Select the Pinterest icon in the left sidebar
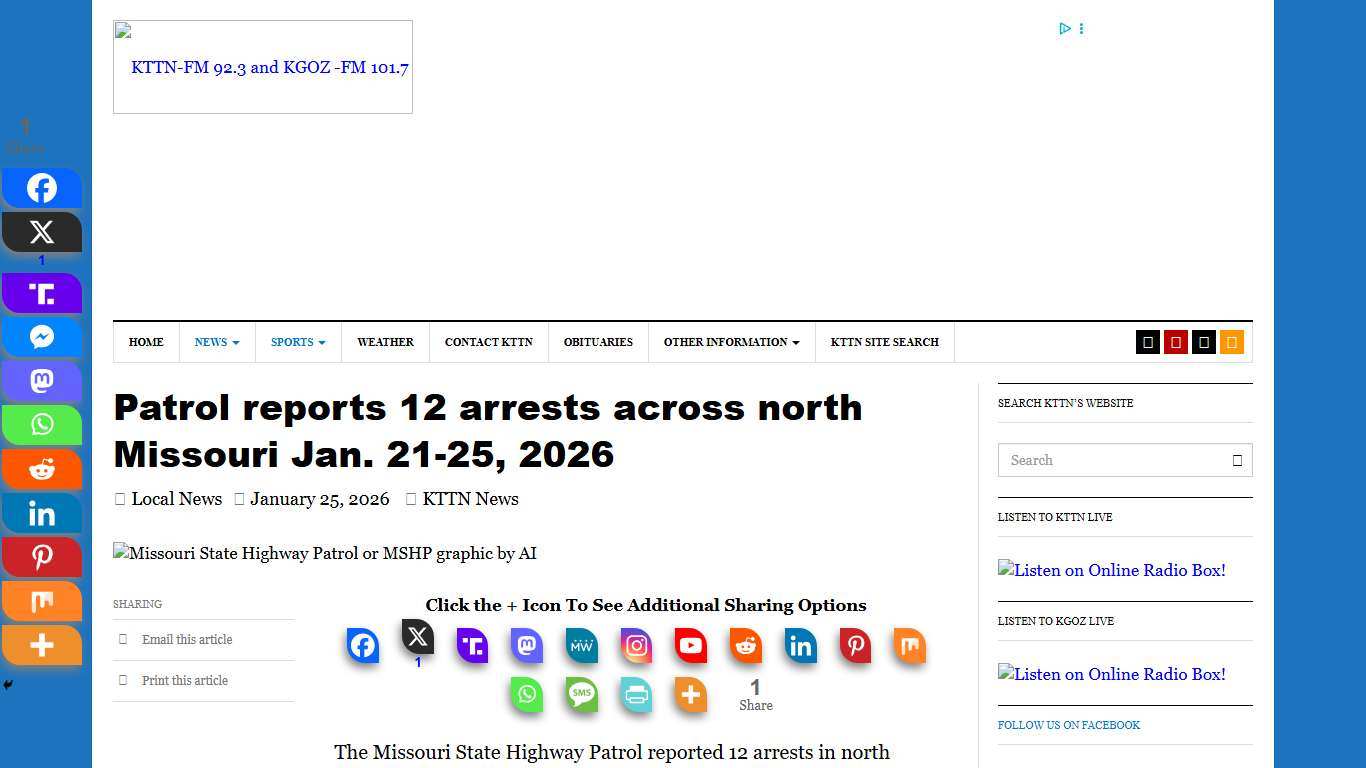 click(x=42, y=557)
